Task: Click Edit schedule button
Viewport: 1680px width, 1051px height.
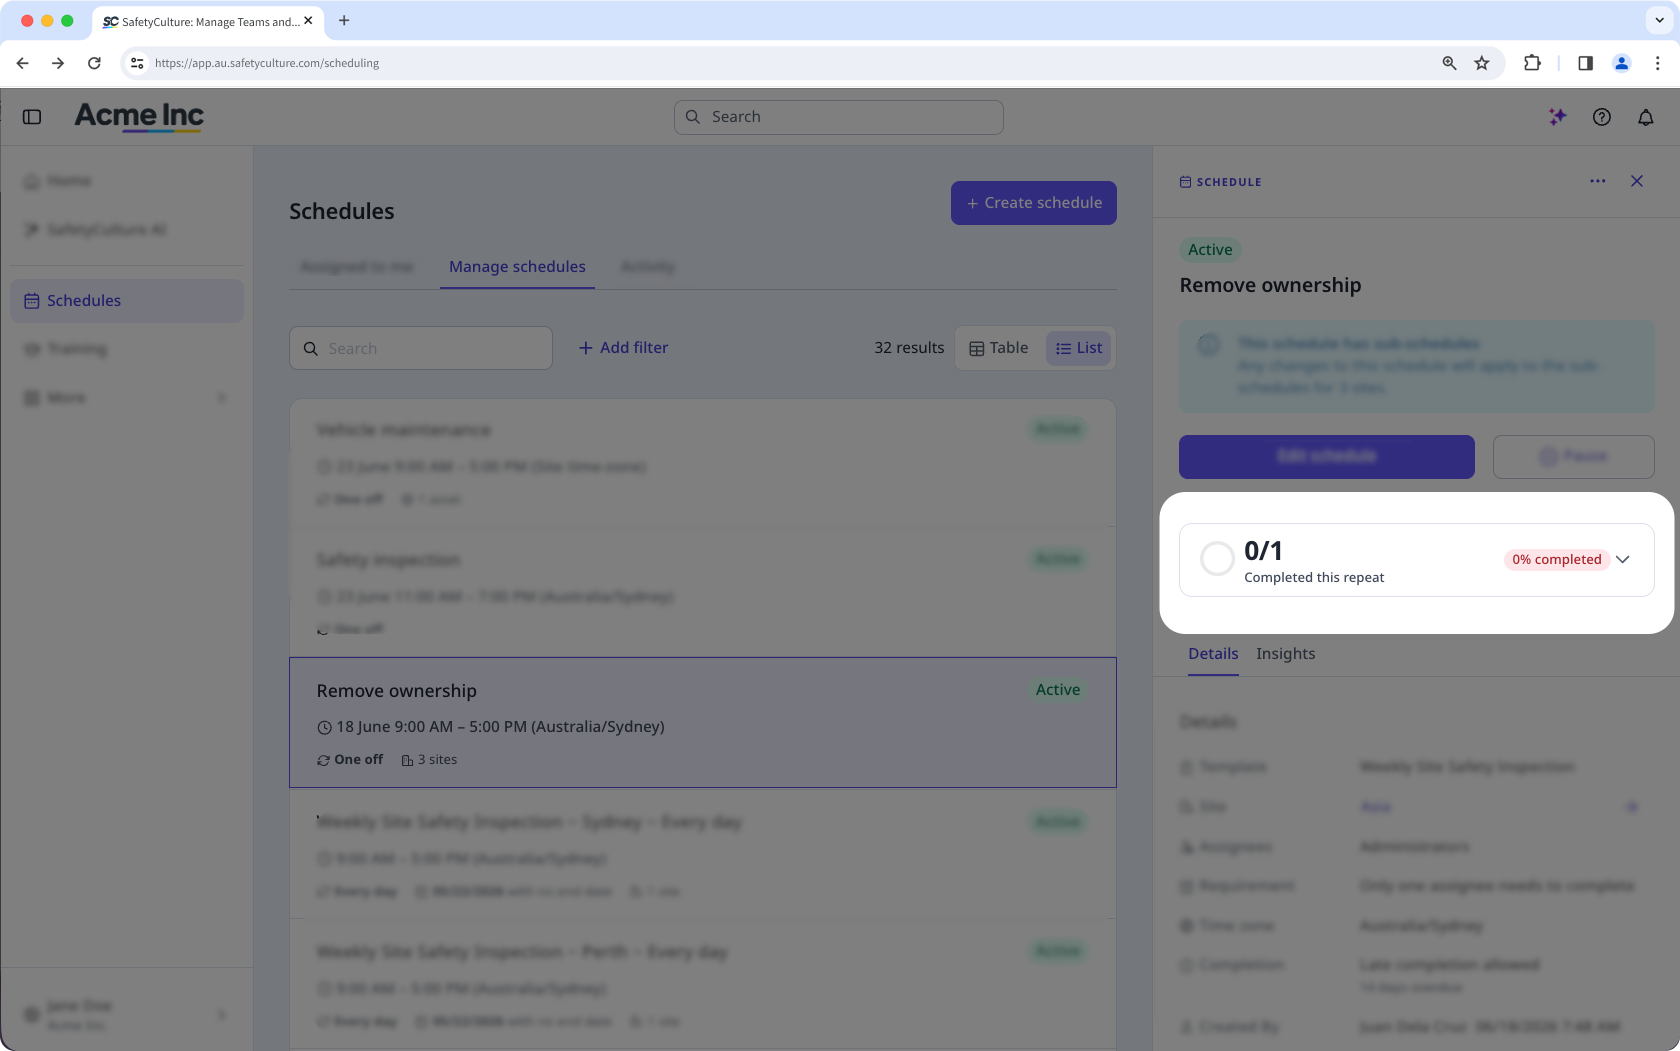Action: [1327, 457]
